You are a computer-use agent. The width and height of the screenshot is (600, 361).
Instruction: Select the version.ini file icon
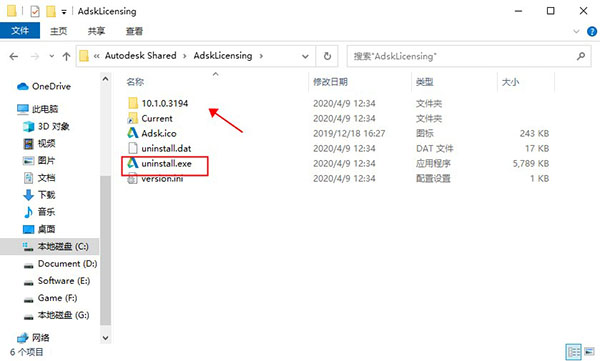point(132,178)
